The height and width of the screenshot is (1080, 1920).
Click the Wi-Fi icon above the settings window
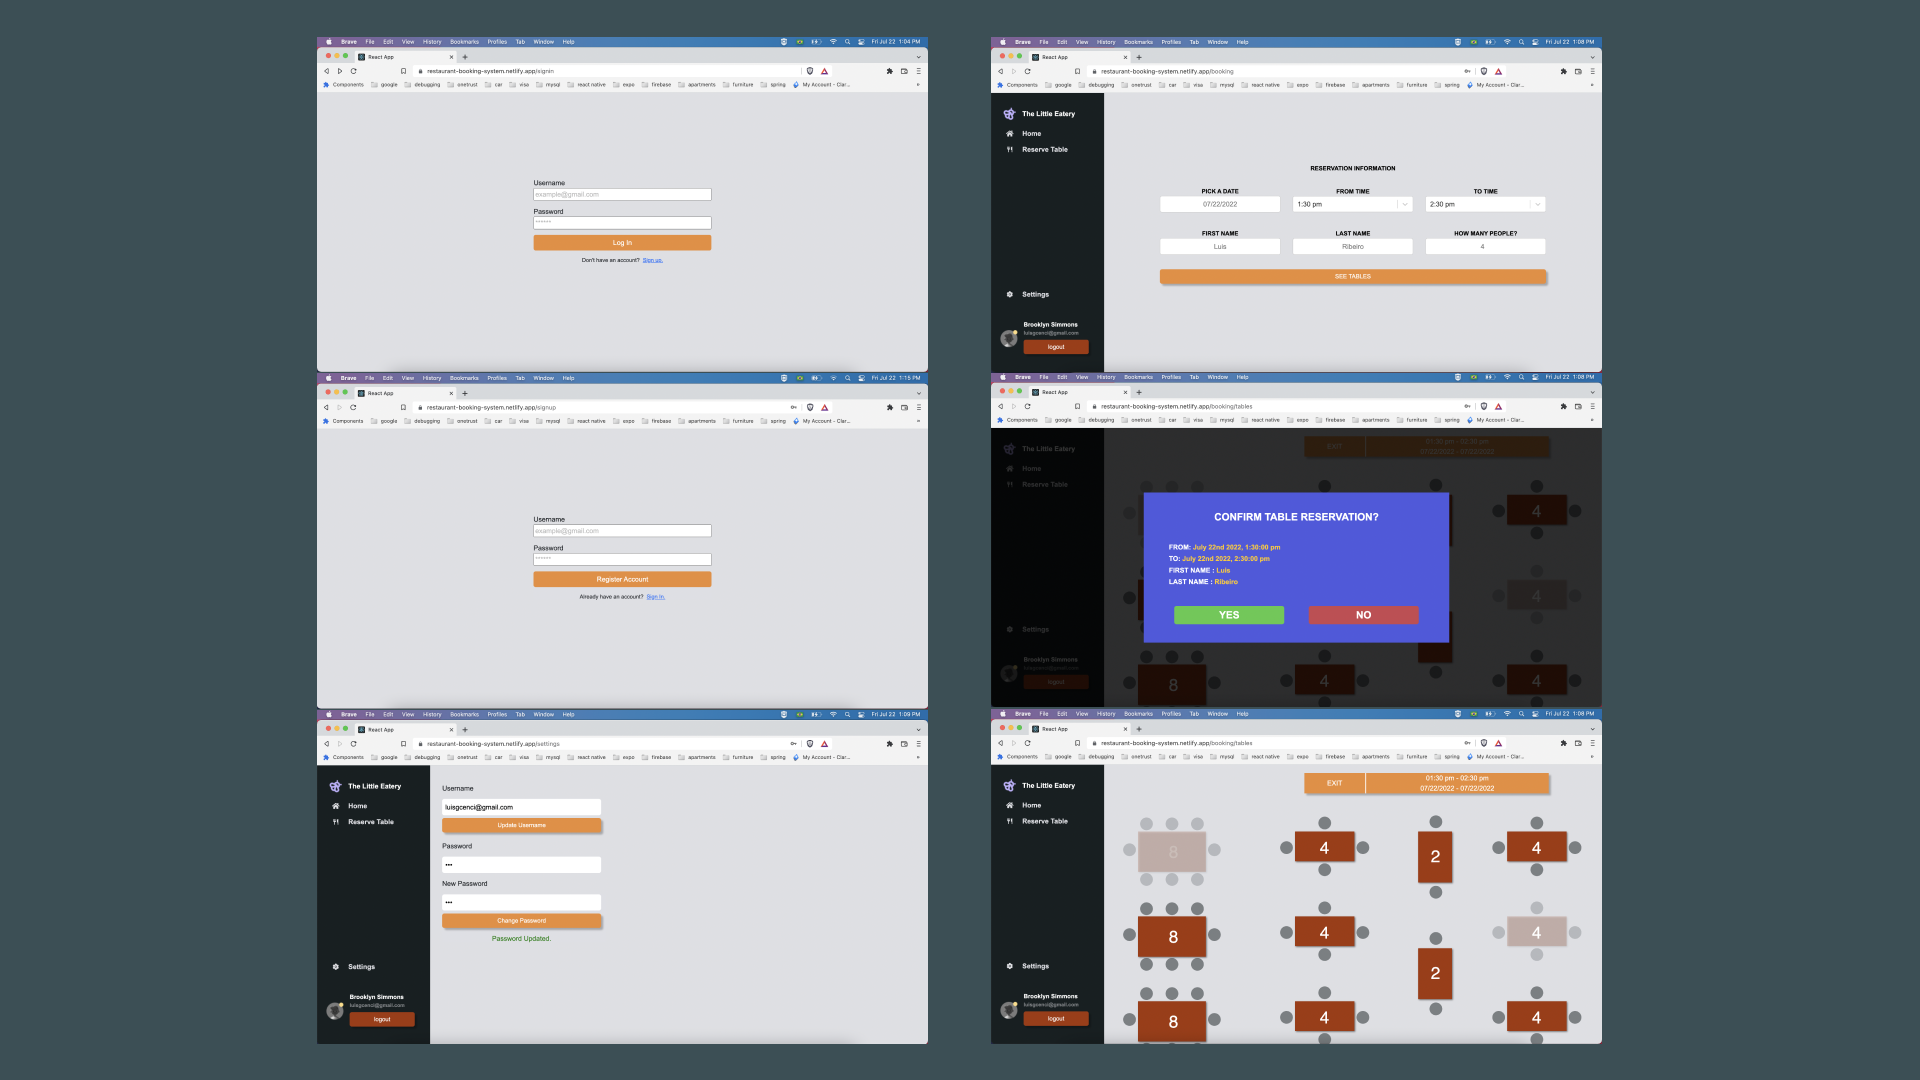pyautogui.click(x=833, y=714)
